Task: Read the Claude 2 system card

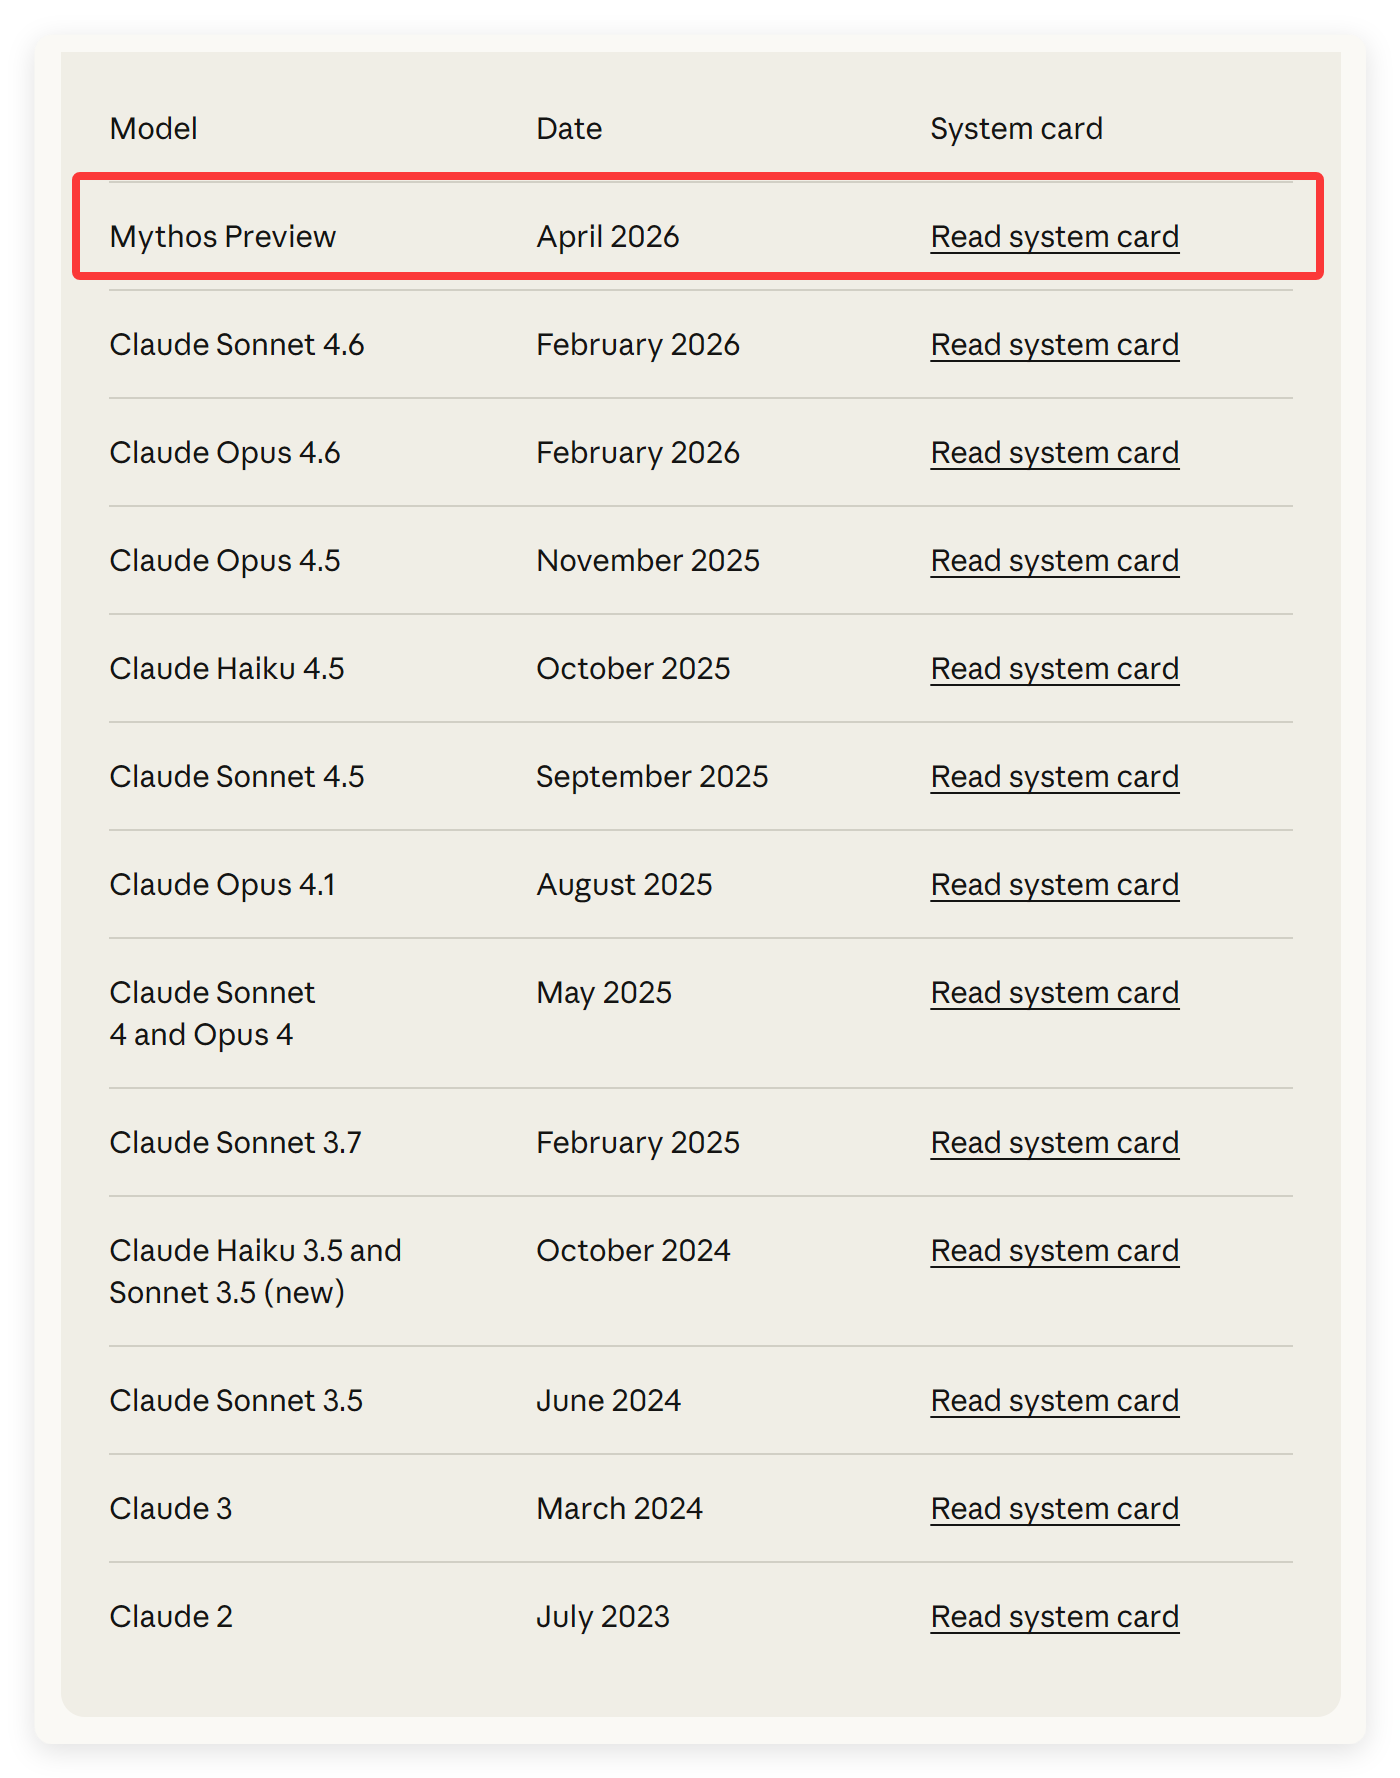Action: (x=1054, y=1617)
